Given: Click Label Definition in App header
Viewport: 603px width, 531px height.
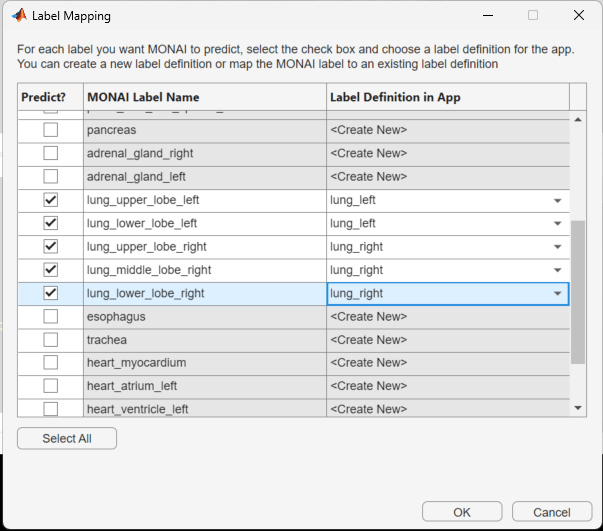Looking at the screenshot, I should tap(448, 97).
